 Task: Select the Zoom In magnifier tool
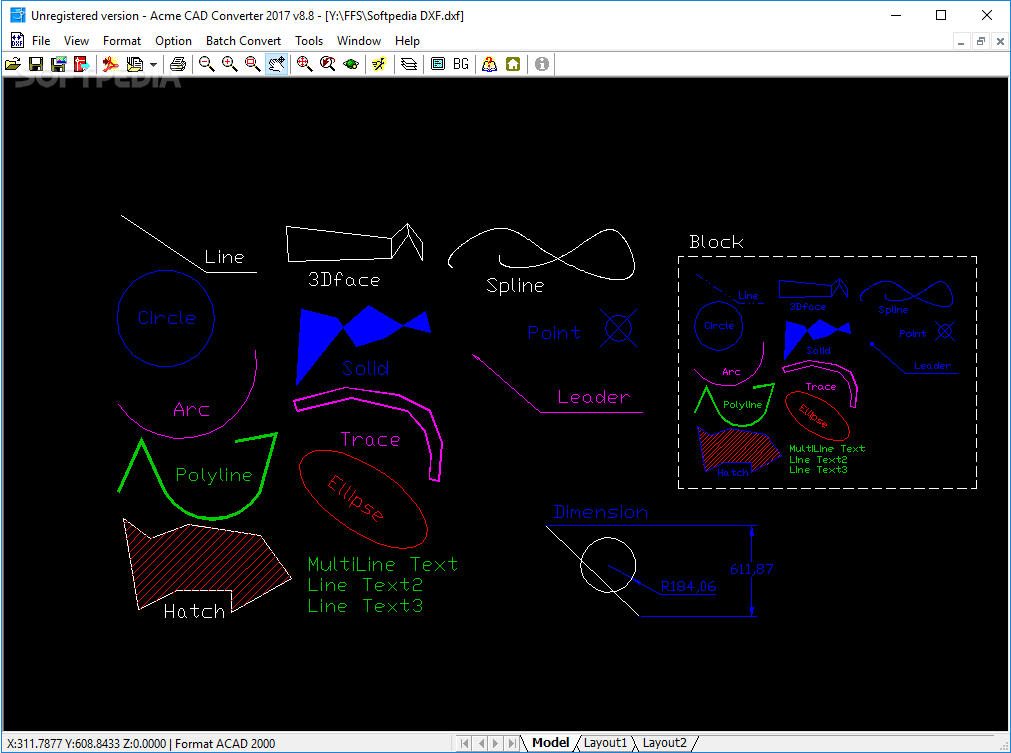(x=229, y=63)
